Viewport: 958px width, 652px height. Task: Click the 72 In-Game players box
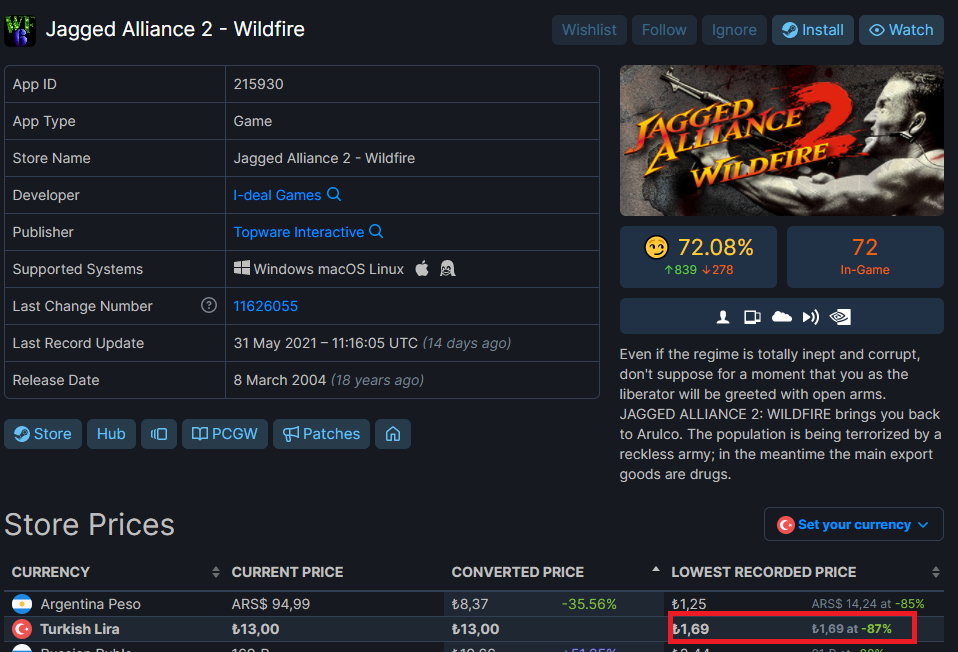click(865, 257)
